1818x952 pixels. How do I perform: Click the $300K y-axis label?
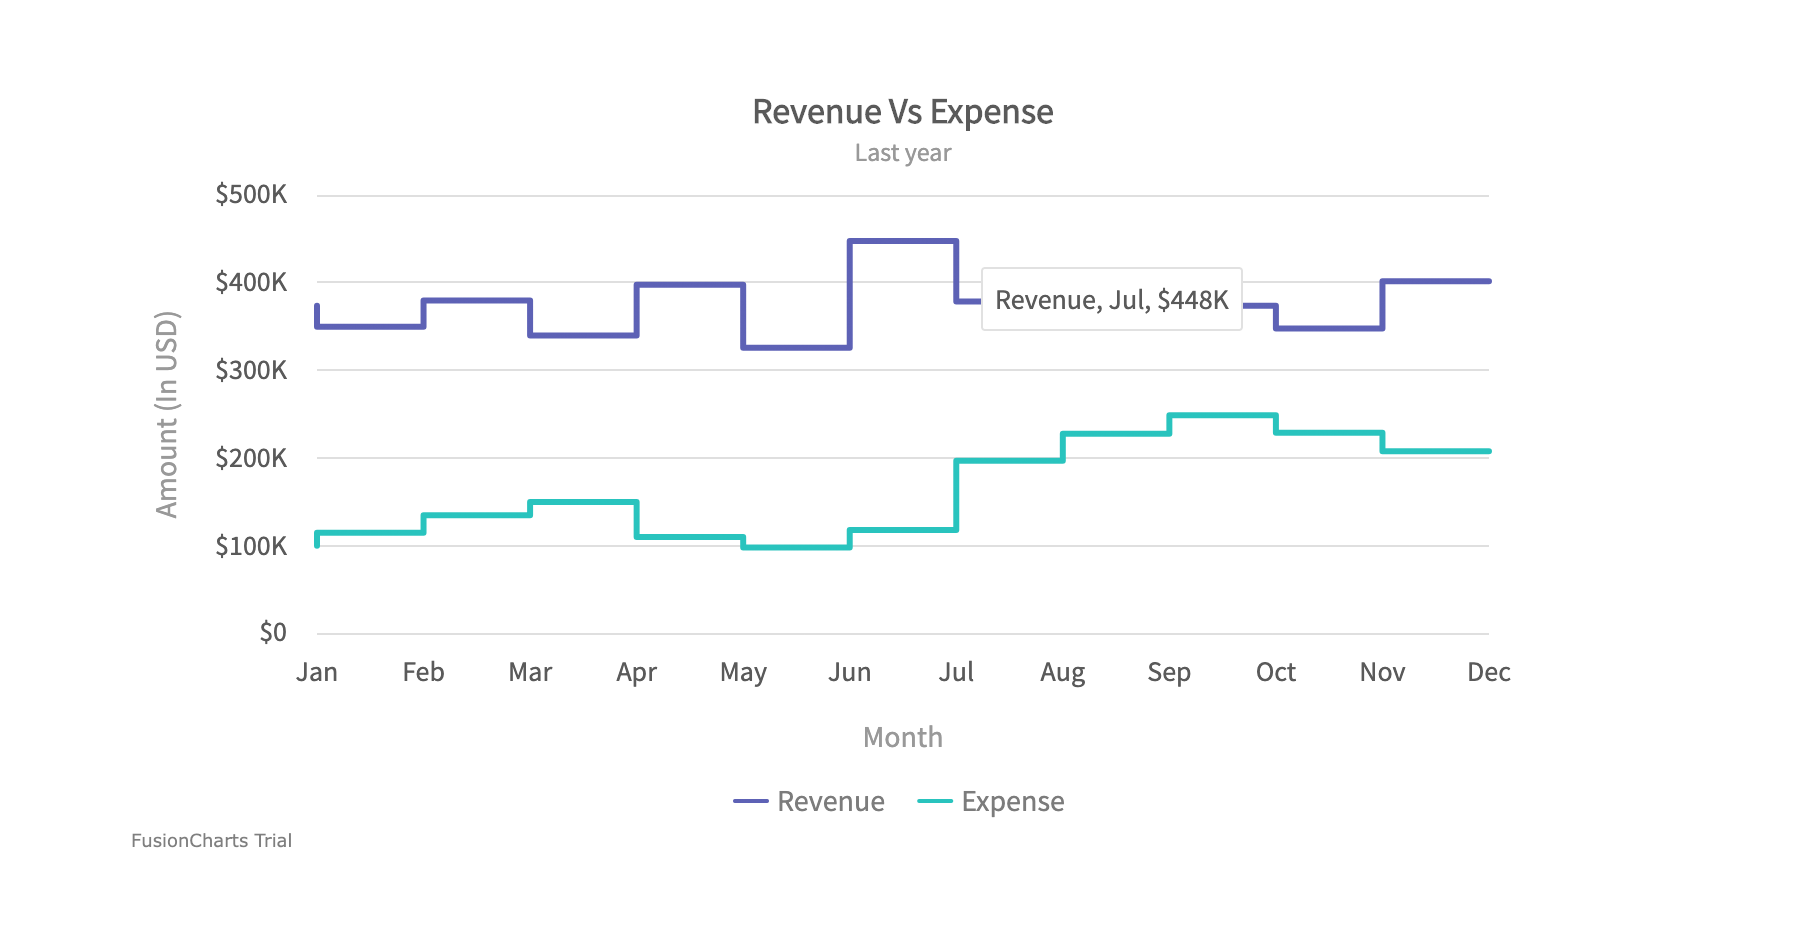251,370
